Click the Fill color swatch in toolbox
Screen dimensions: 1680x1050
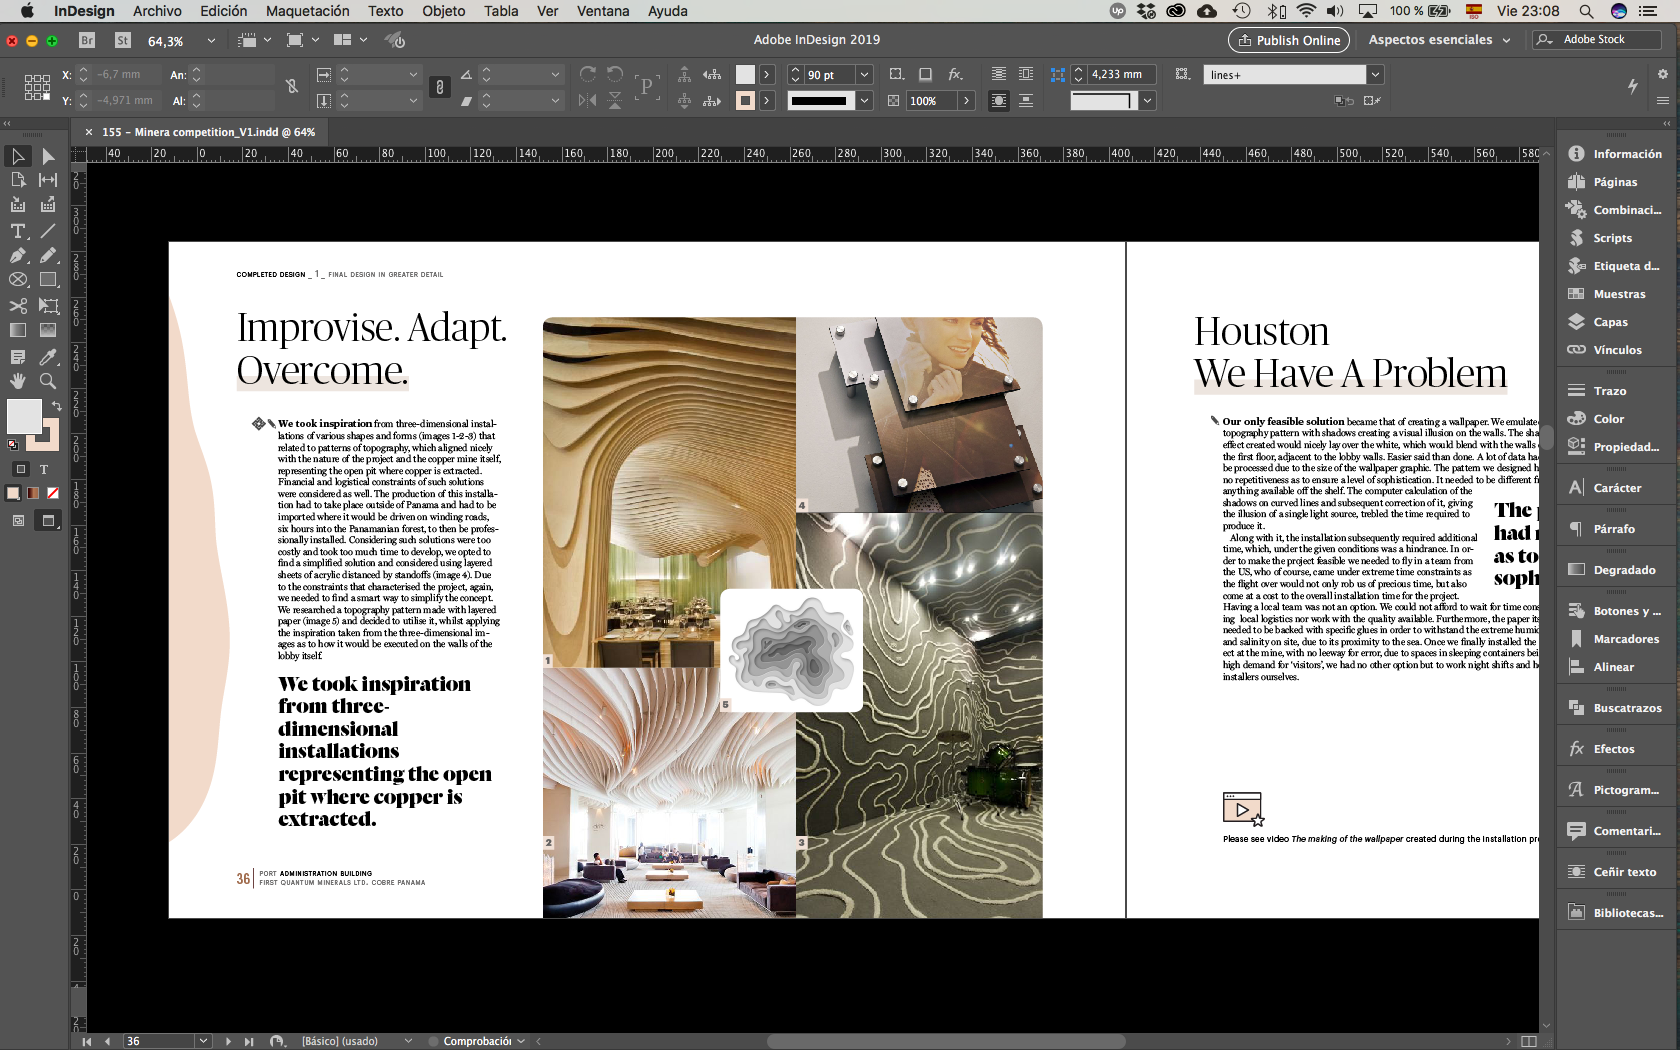point(24,416)
